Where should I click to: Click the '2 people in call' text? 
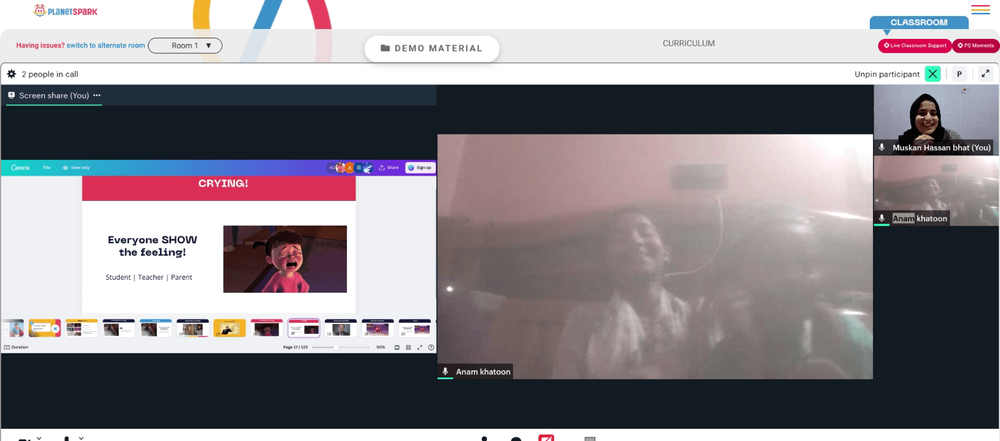point(50,74)
